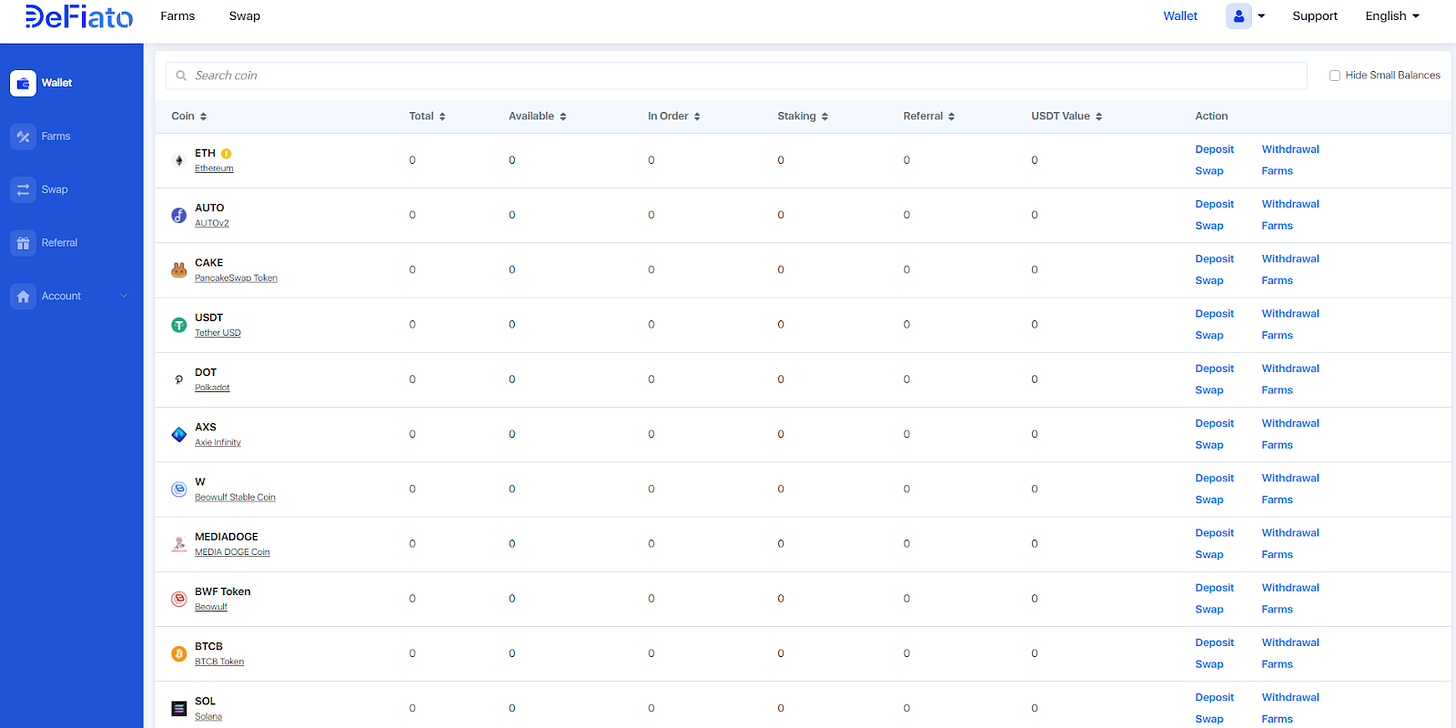Open the Referral gift icon
Image resolution: width=1456 pixels, height=728 pixels.
point(23,242)
